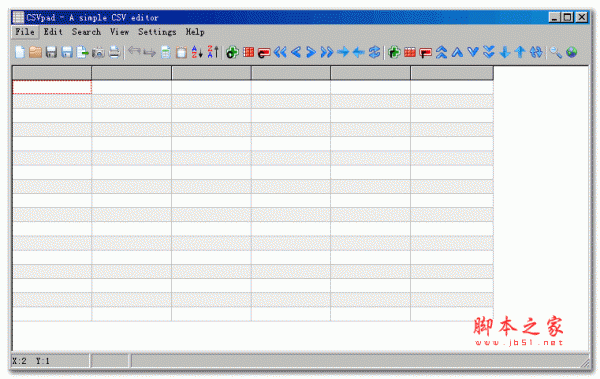Sort ascending A to Z
The height and width of the screenshot is (379, 600).
pos(197,52)
